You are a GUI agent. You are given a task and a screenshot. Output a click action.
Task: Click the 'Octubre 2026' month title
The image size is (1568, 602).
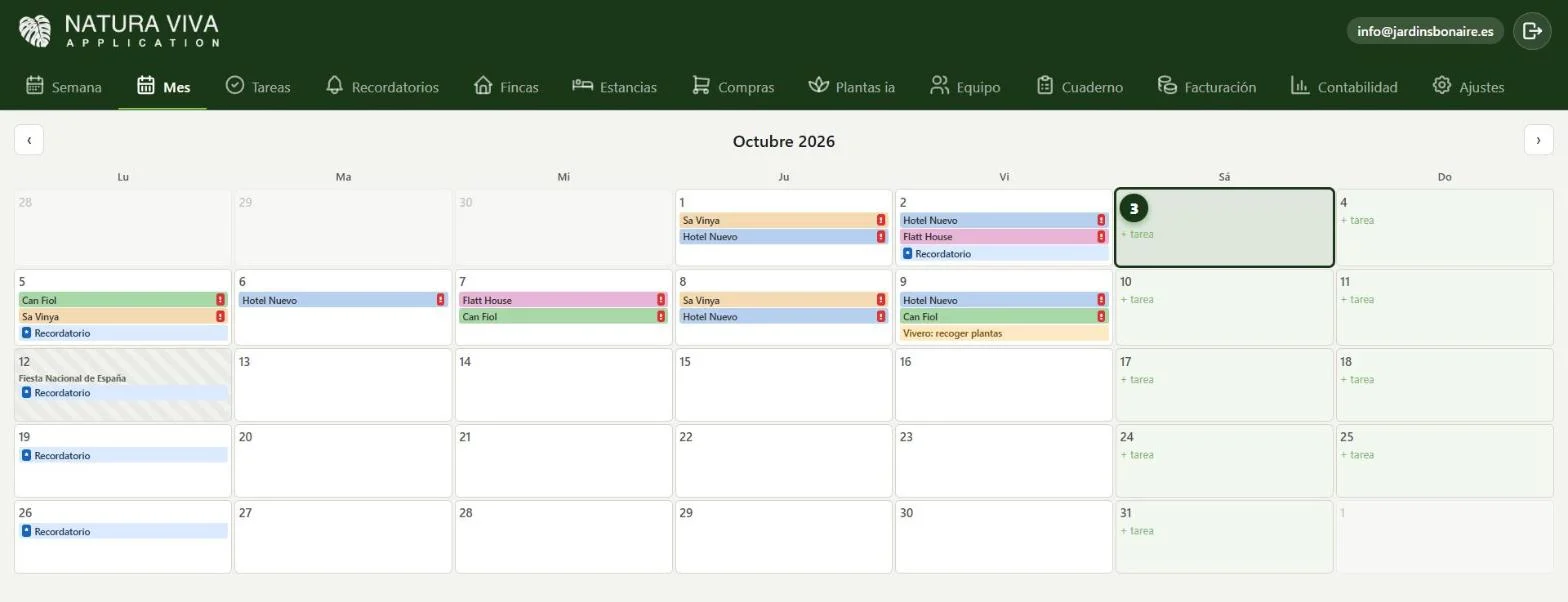click(x=784, y=141)
